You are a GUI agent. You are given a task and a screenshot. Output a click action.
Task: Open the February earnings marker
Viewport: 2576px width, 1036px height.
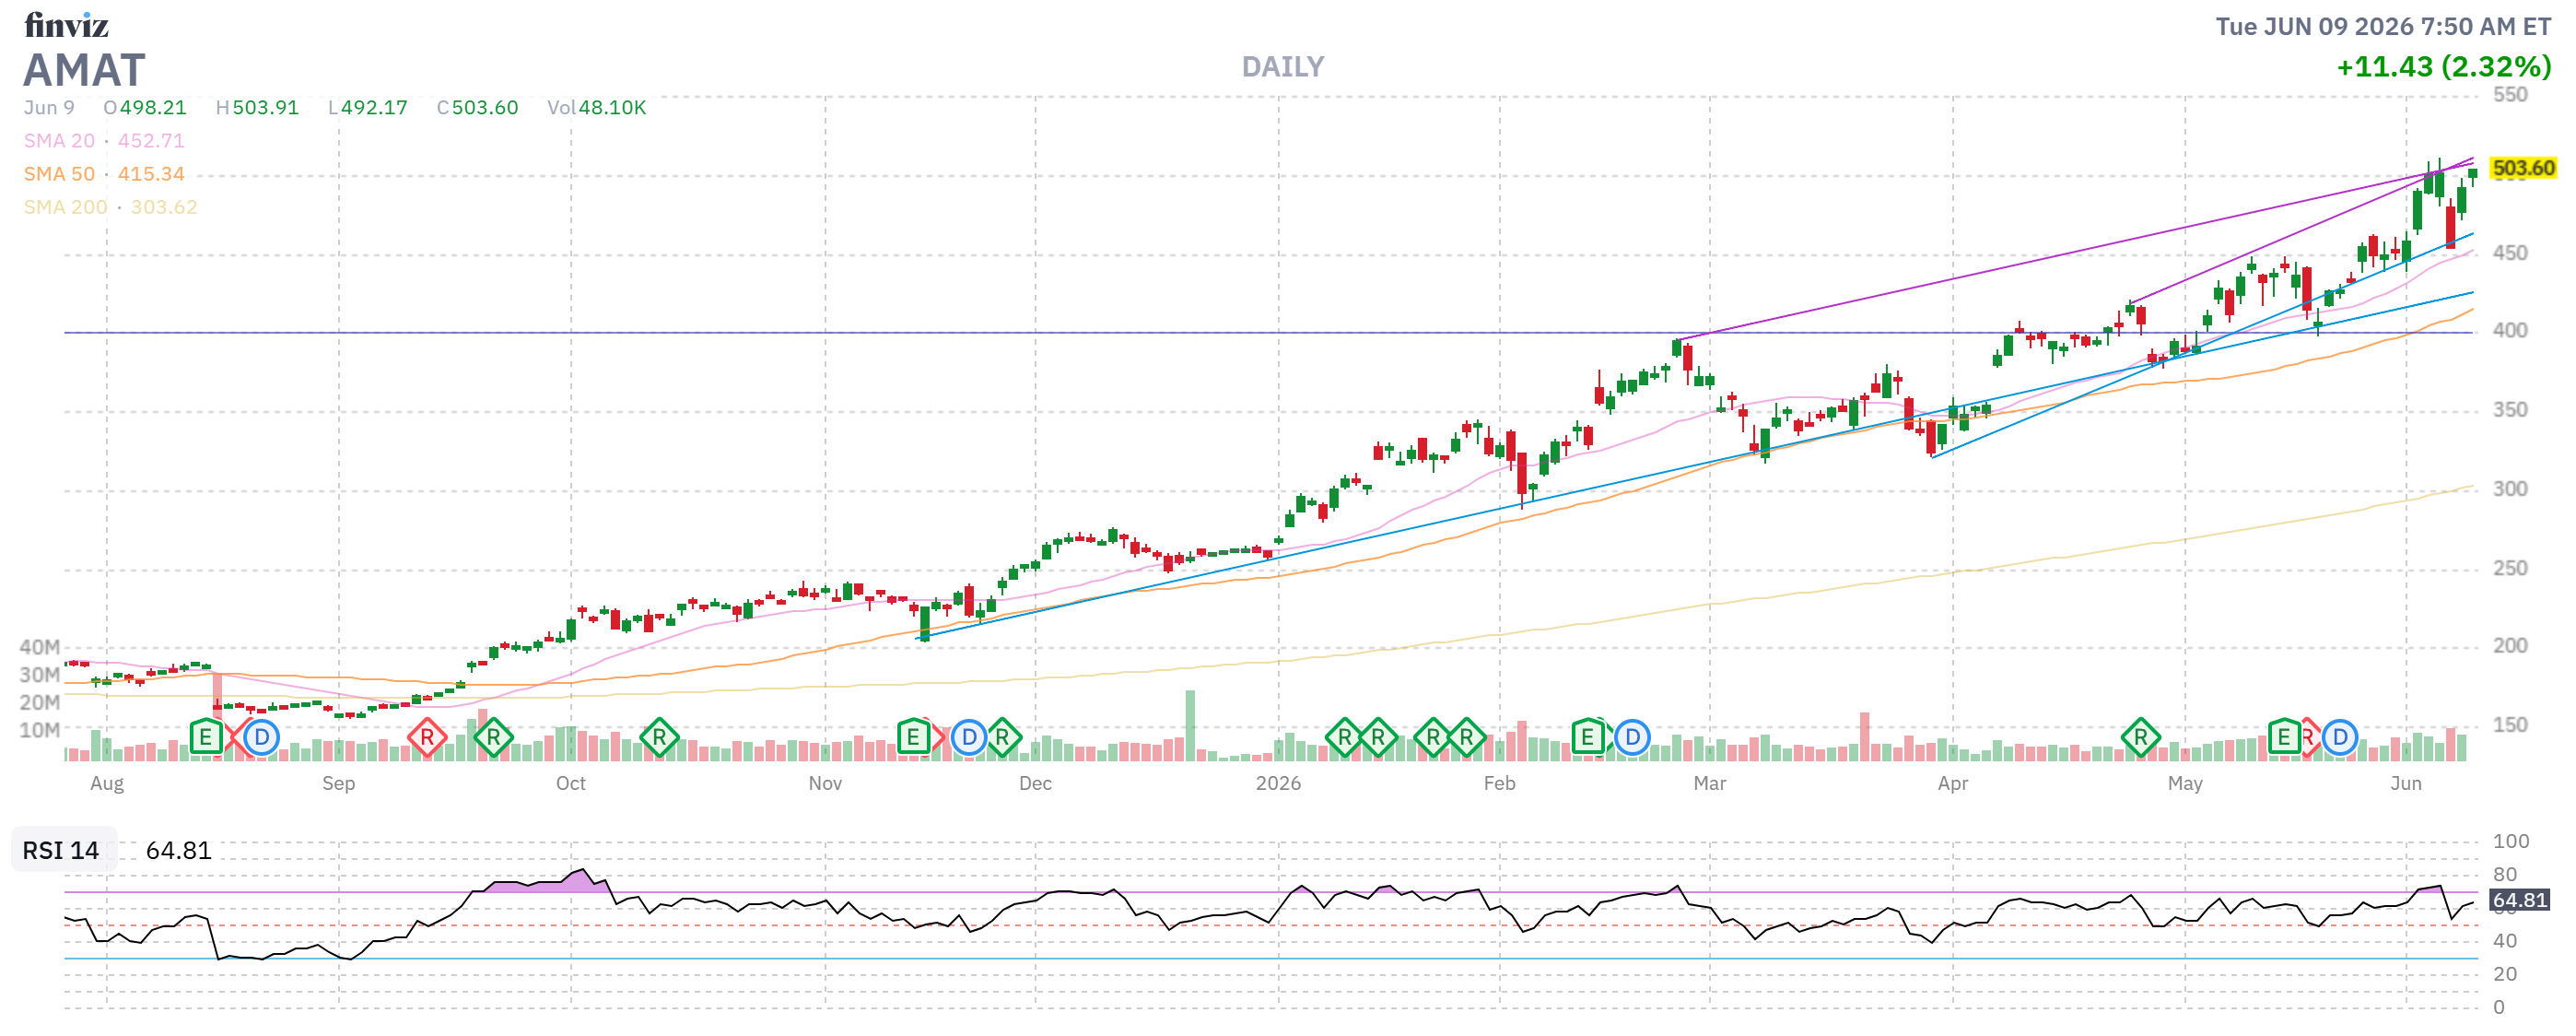pyautogui.click(x=1587, y=738)
